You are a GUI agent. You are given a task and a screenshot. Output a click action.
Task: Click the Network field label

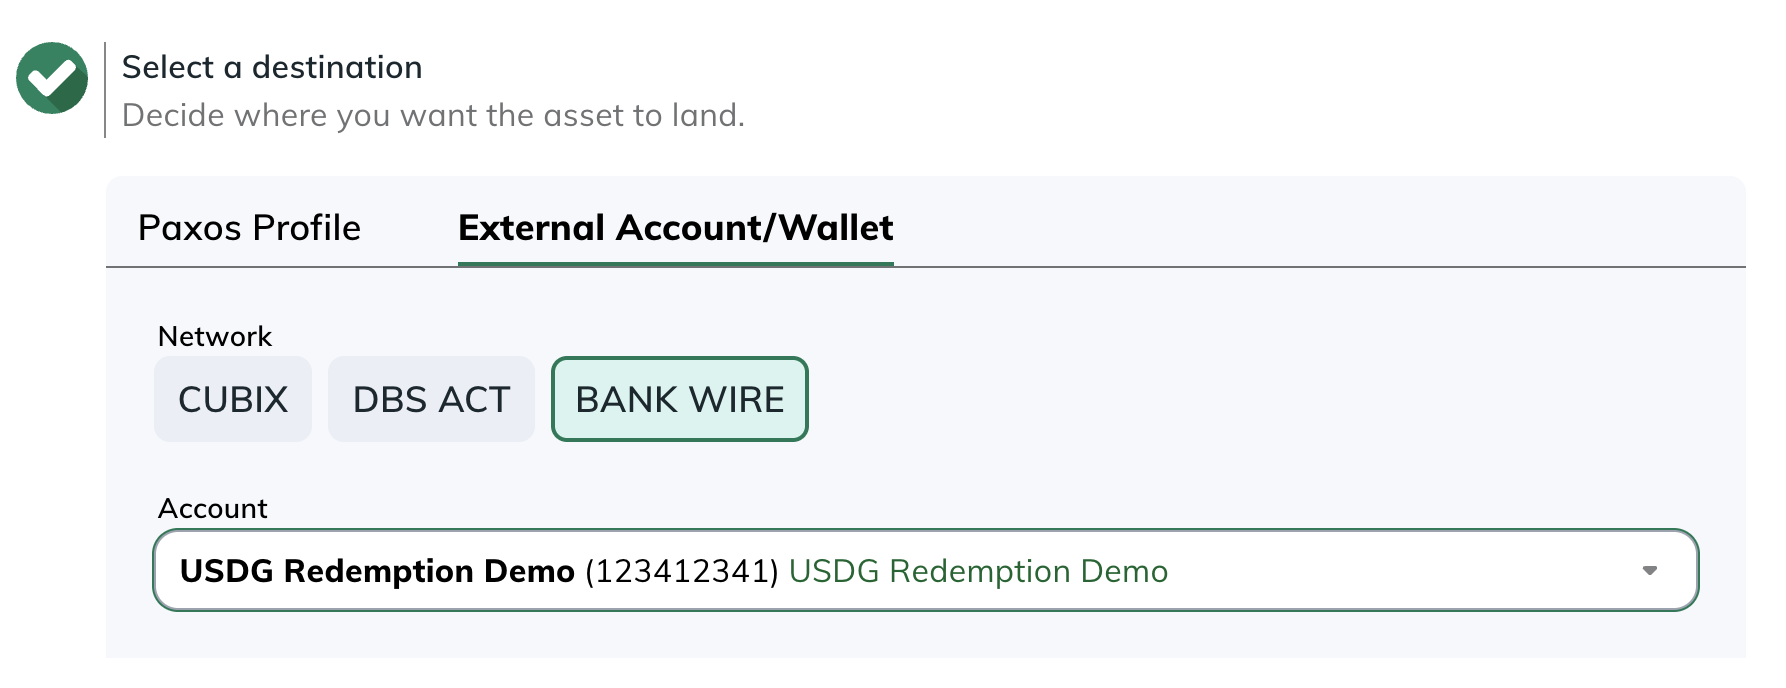(x=215, y=336)
